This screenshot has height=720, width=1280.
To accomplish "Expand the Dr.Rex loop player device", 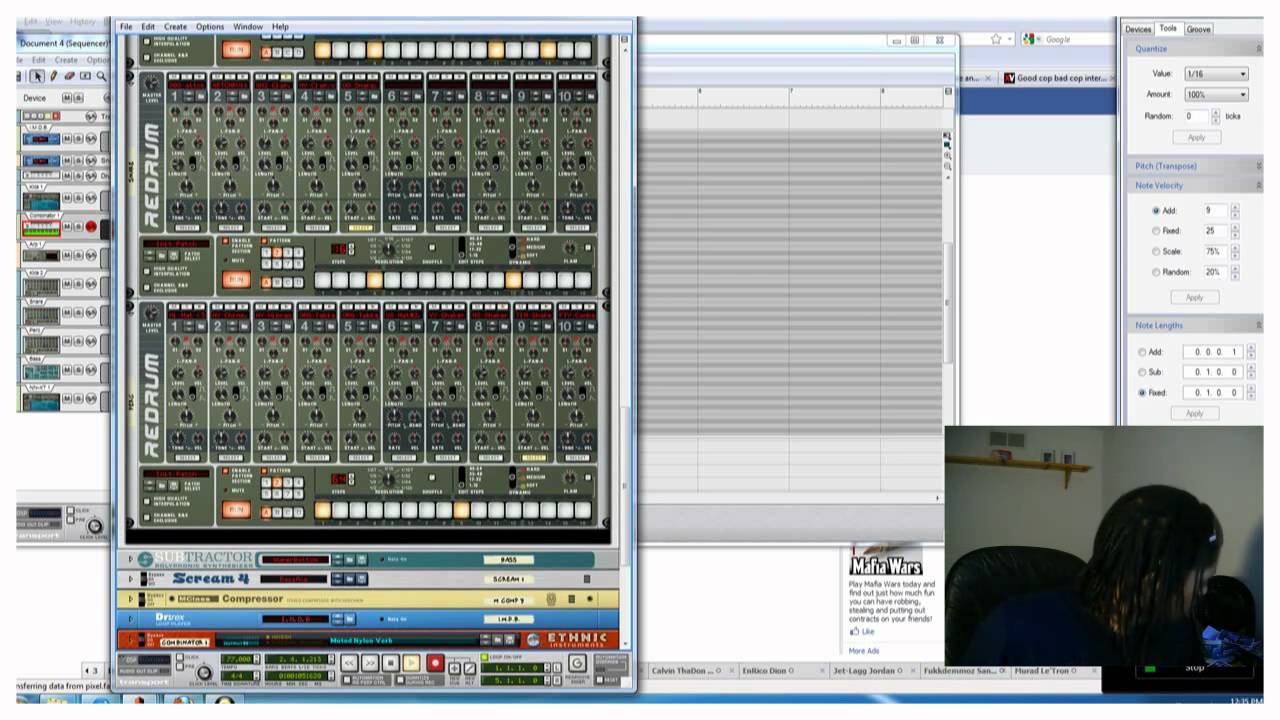I will pos(130,619).
